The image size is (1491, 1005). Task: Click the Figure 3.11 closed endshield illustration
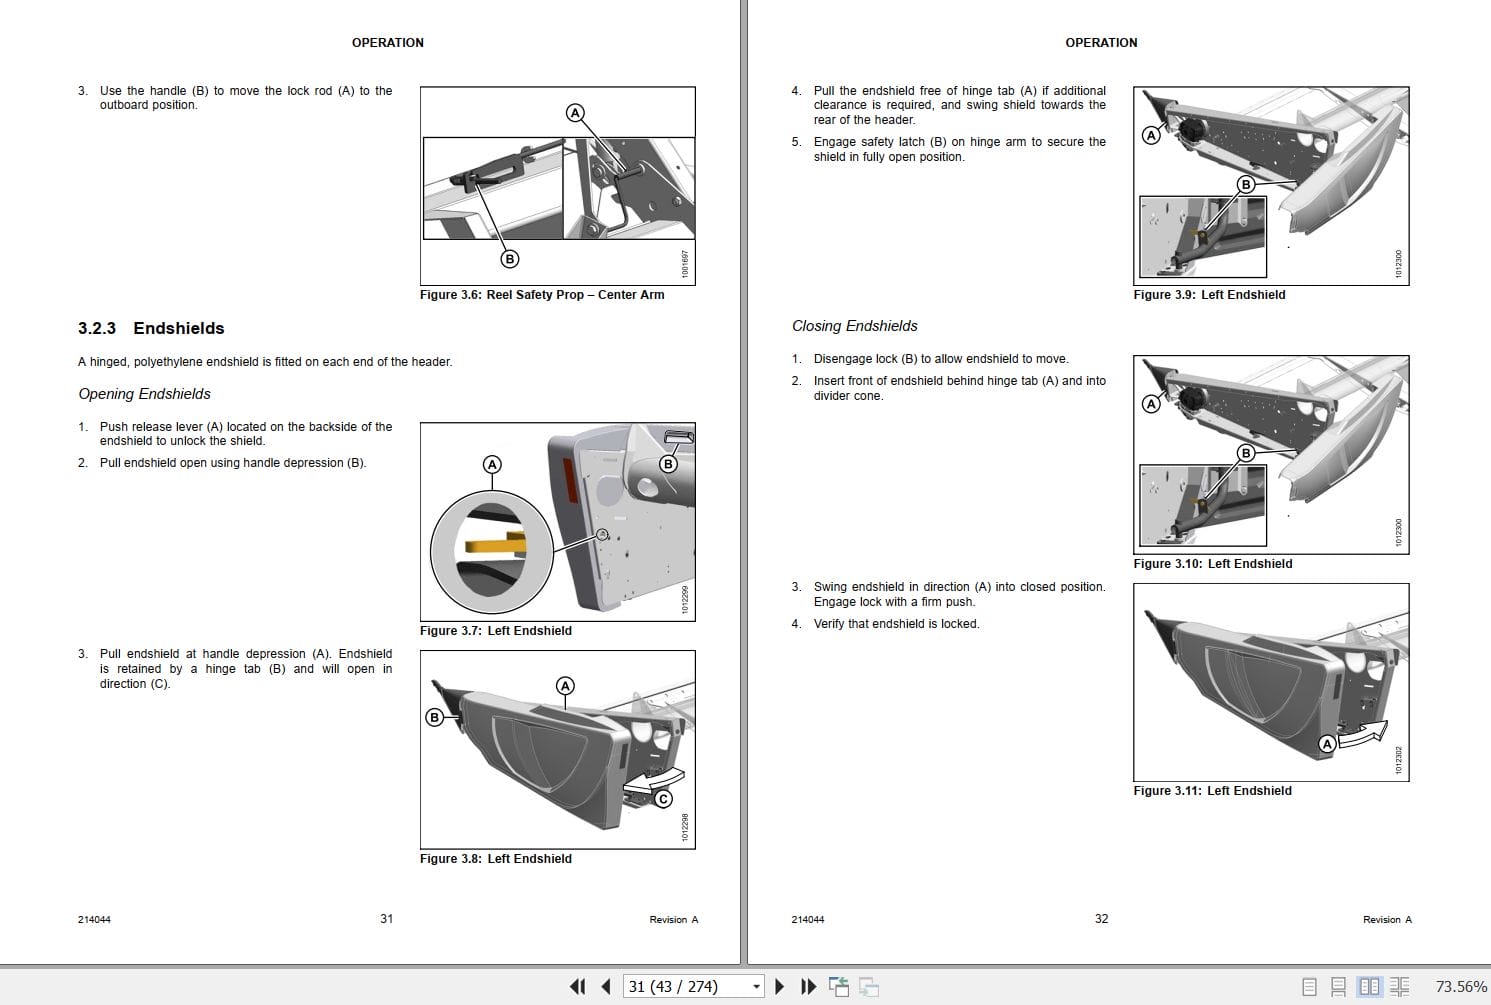pos(1271,682)
